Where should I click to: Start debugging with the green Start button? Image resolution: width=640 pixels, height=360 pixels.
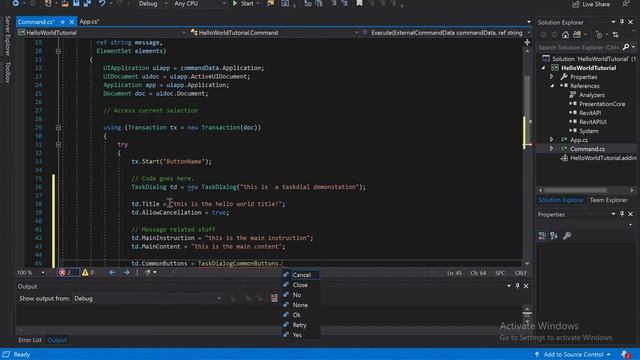coord(243,4)
